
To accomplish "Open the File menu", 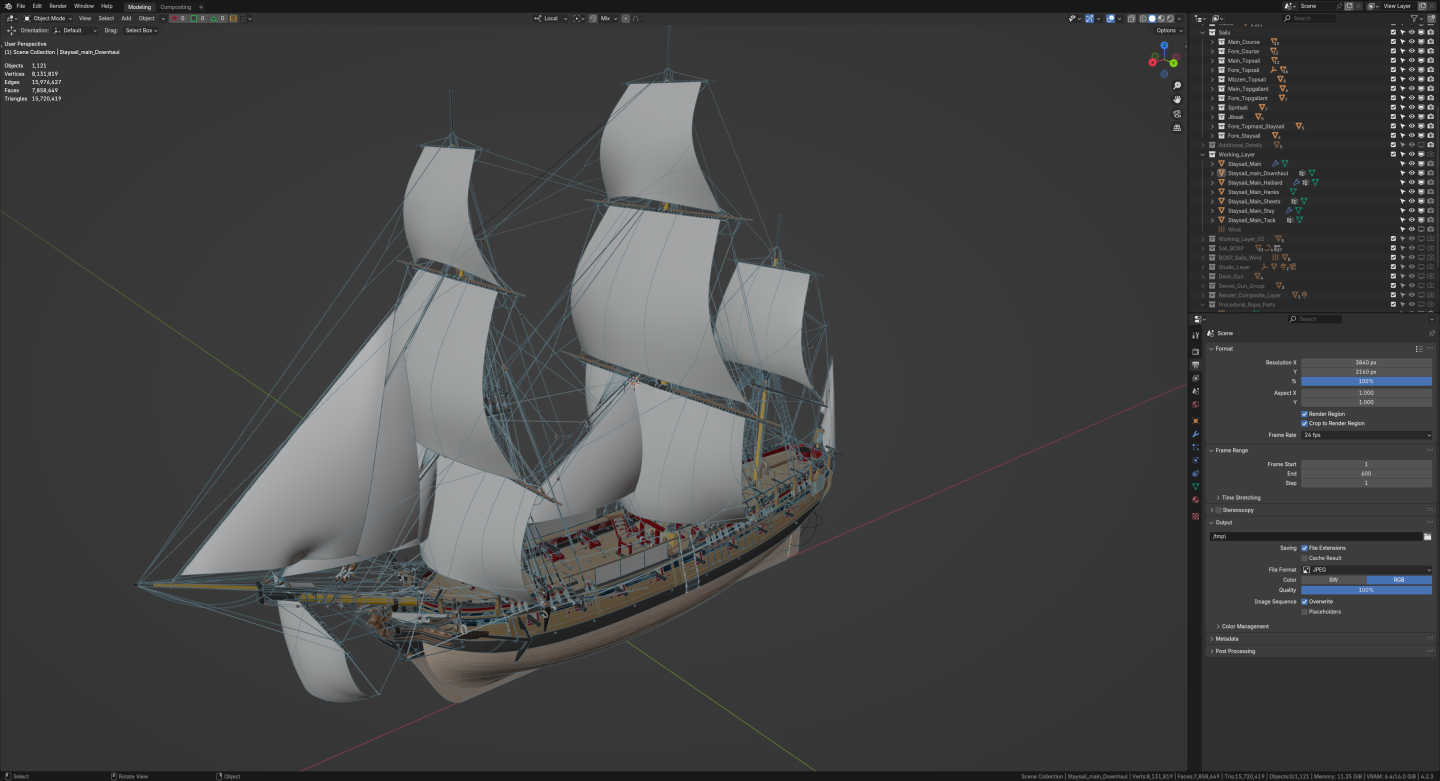I will tap(21, 6).
